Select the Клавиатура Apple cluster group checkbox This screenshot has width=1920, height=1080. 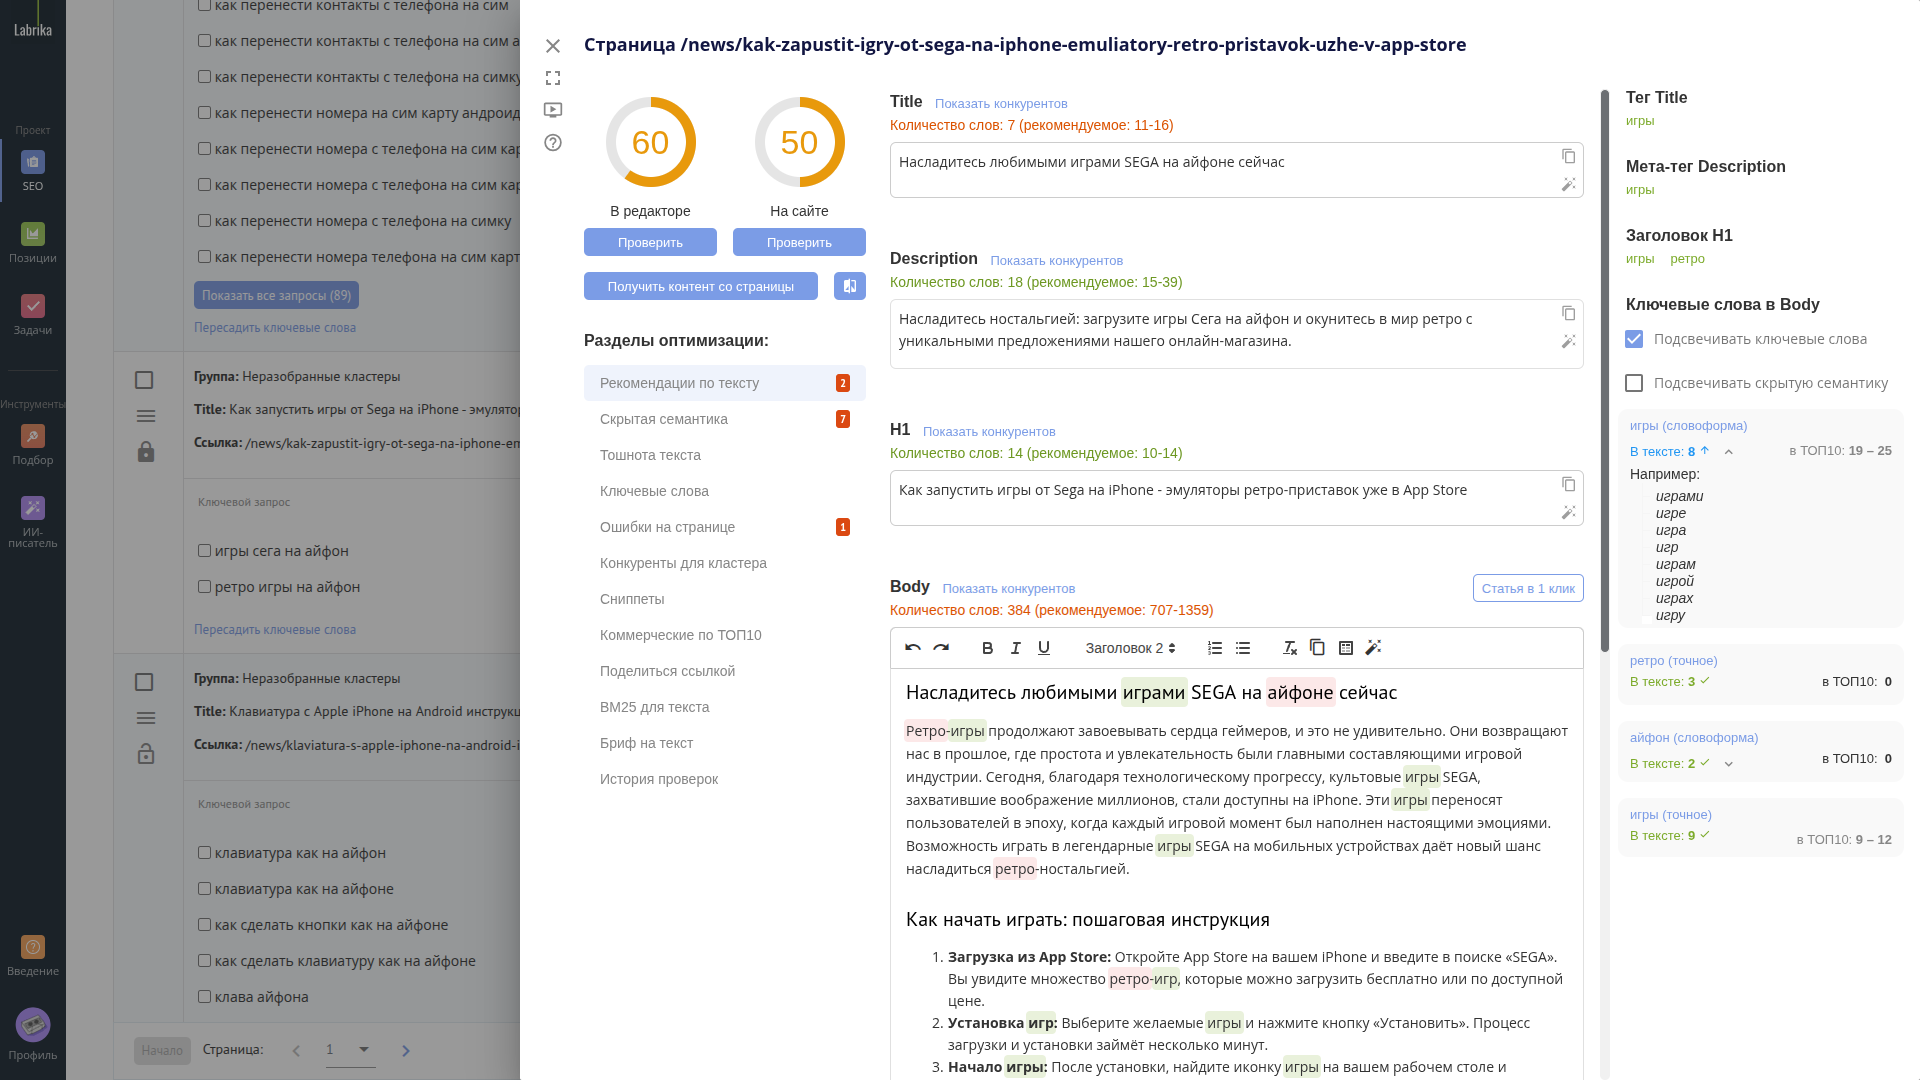(144, 682)
